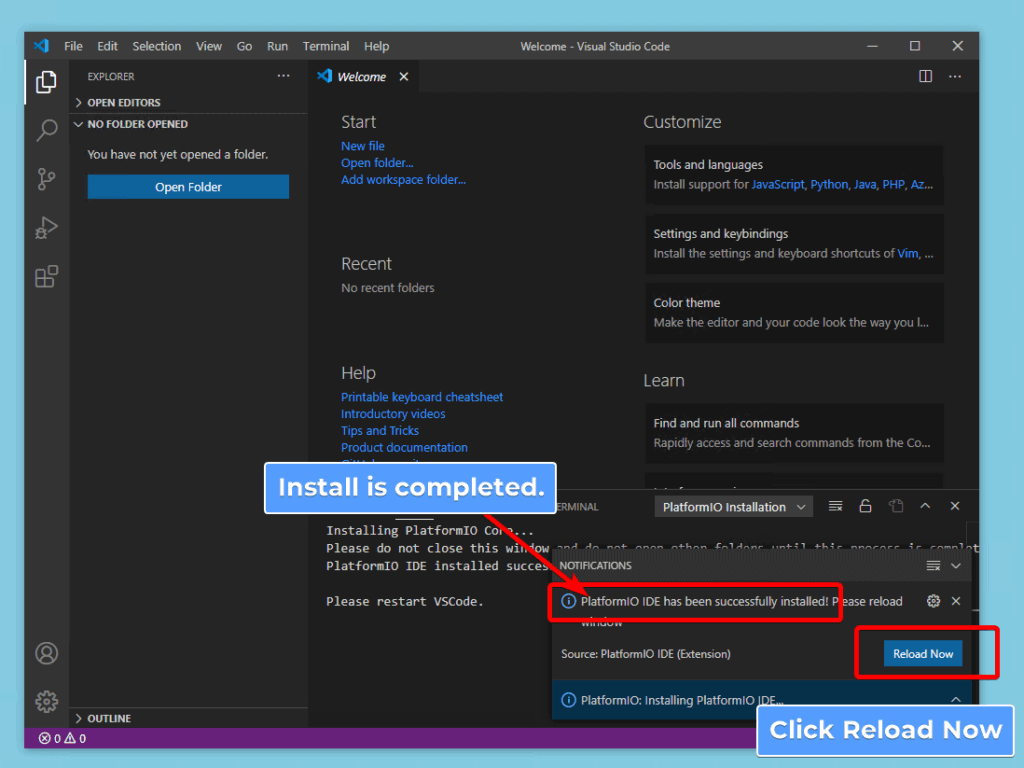Image resolution: width=1024 pixels, height=768 pixels.
Task: Click the PHP language link
Action: [893, 184]
